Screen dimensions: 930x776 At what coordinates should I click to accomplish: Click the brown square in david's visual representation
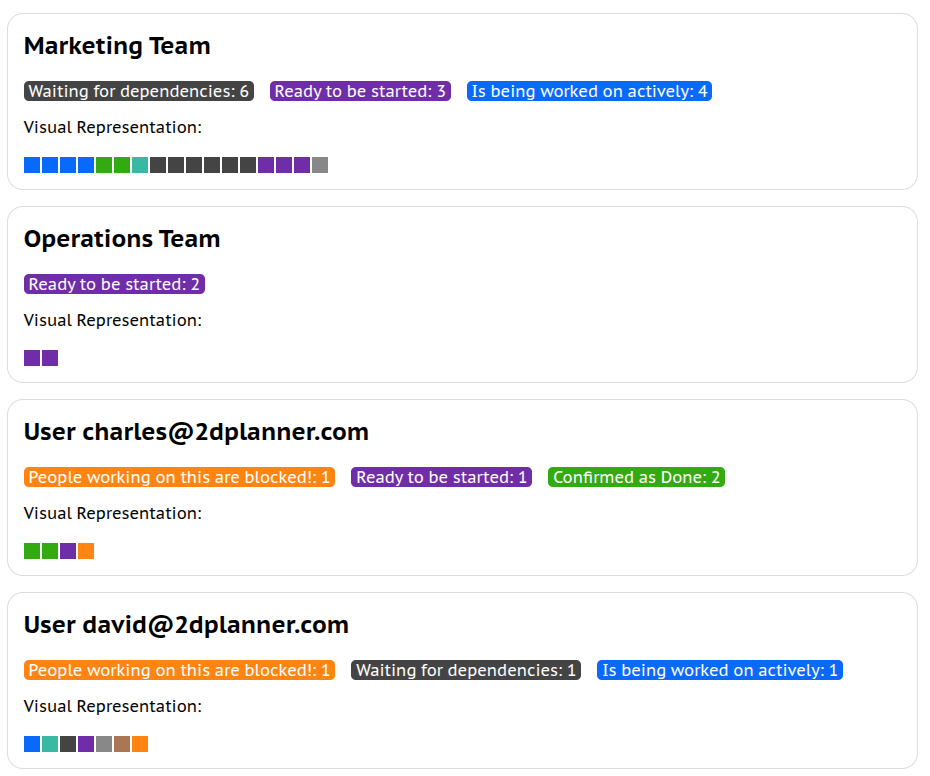click(122, 744)
